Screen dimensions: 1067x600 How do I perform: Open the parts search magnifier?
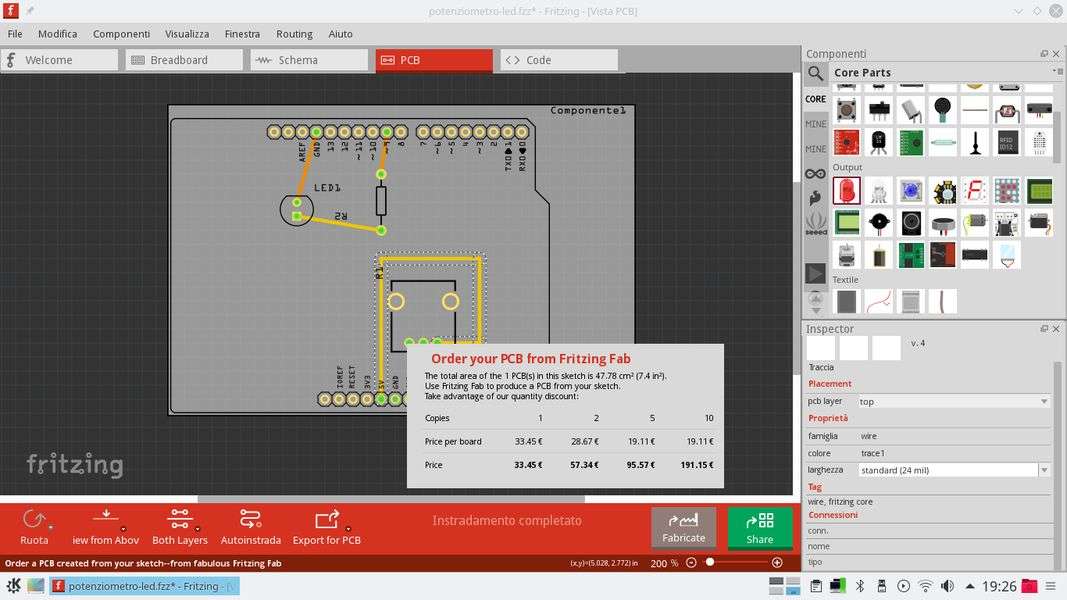click(816, 73)
